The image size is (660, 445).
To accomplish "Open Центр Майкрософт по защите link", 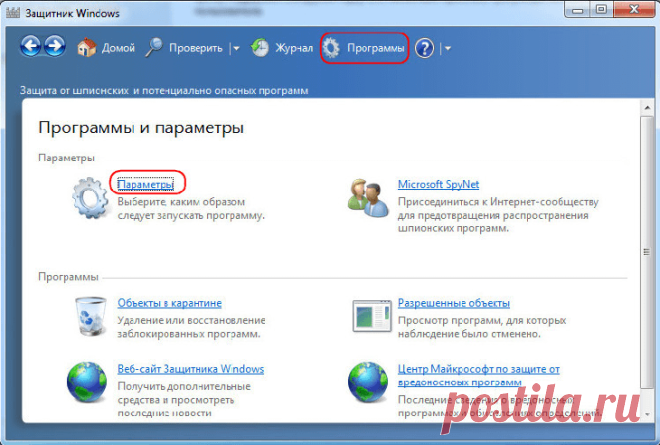I will click(479, 375).
